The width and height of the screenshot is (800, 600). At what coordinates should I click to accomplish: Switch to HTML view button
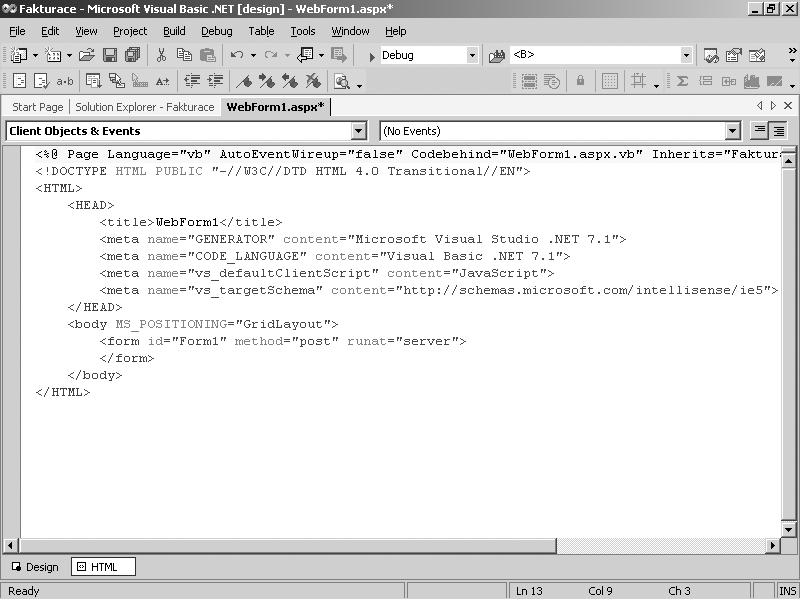pos(104,567)
